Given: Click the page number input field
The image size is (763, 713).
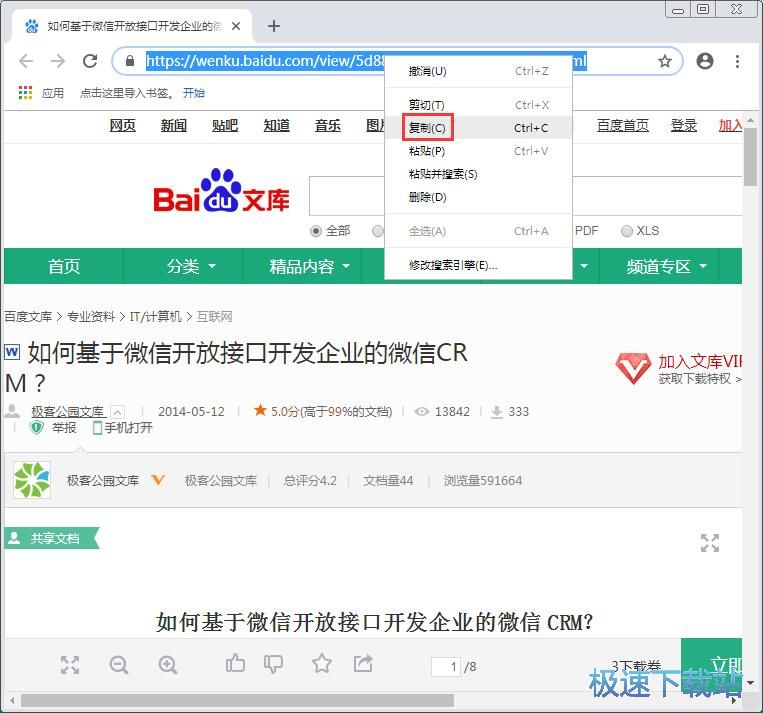Looking at the screenshot, I should click(446, 666).
